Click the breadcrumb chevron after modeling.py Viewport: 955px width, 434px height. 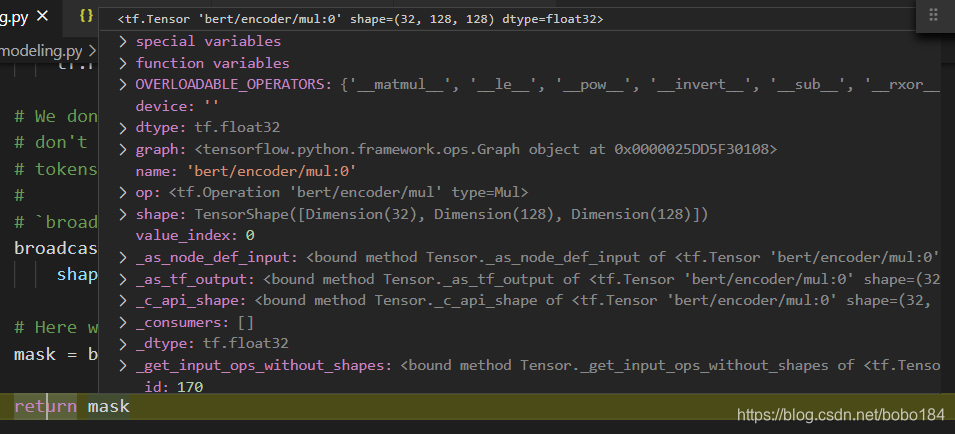[92, 51]
